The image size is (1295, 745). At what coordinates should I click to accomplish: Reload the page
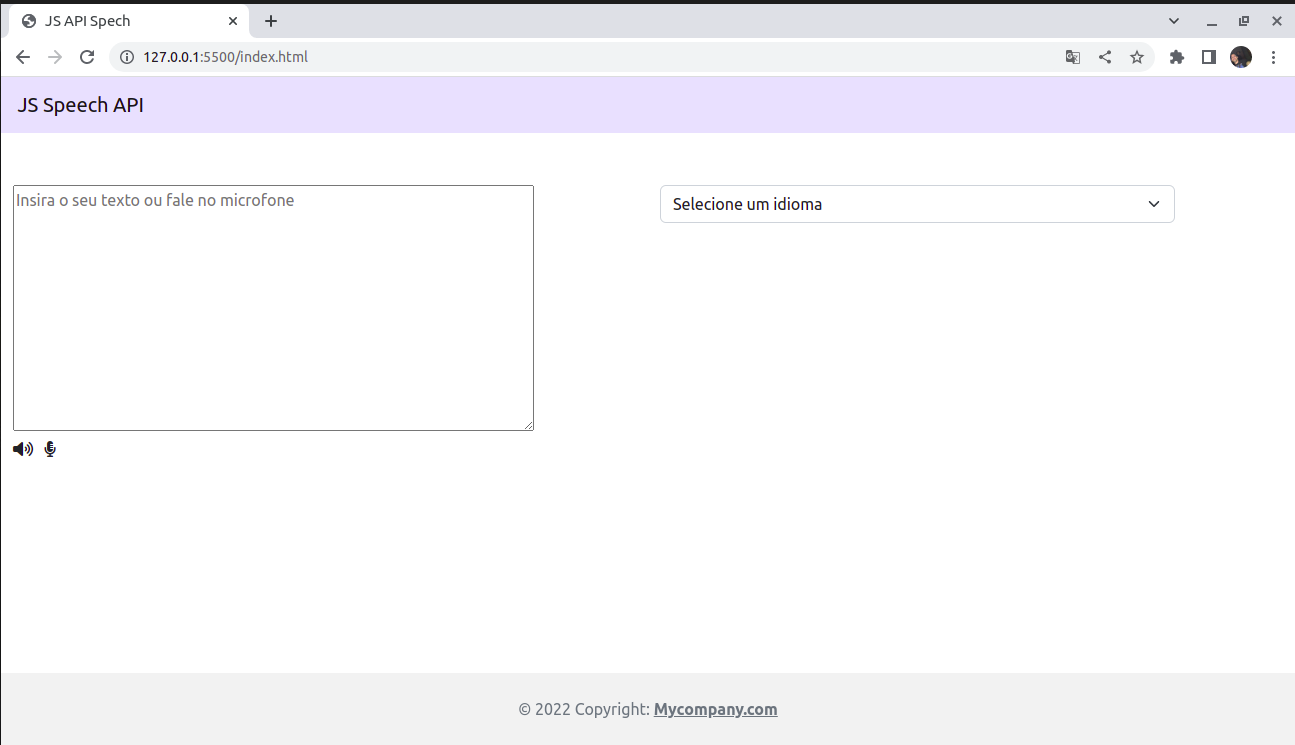[x=87, y=57]
